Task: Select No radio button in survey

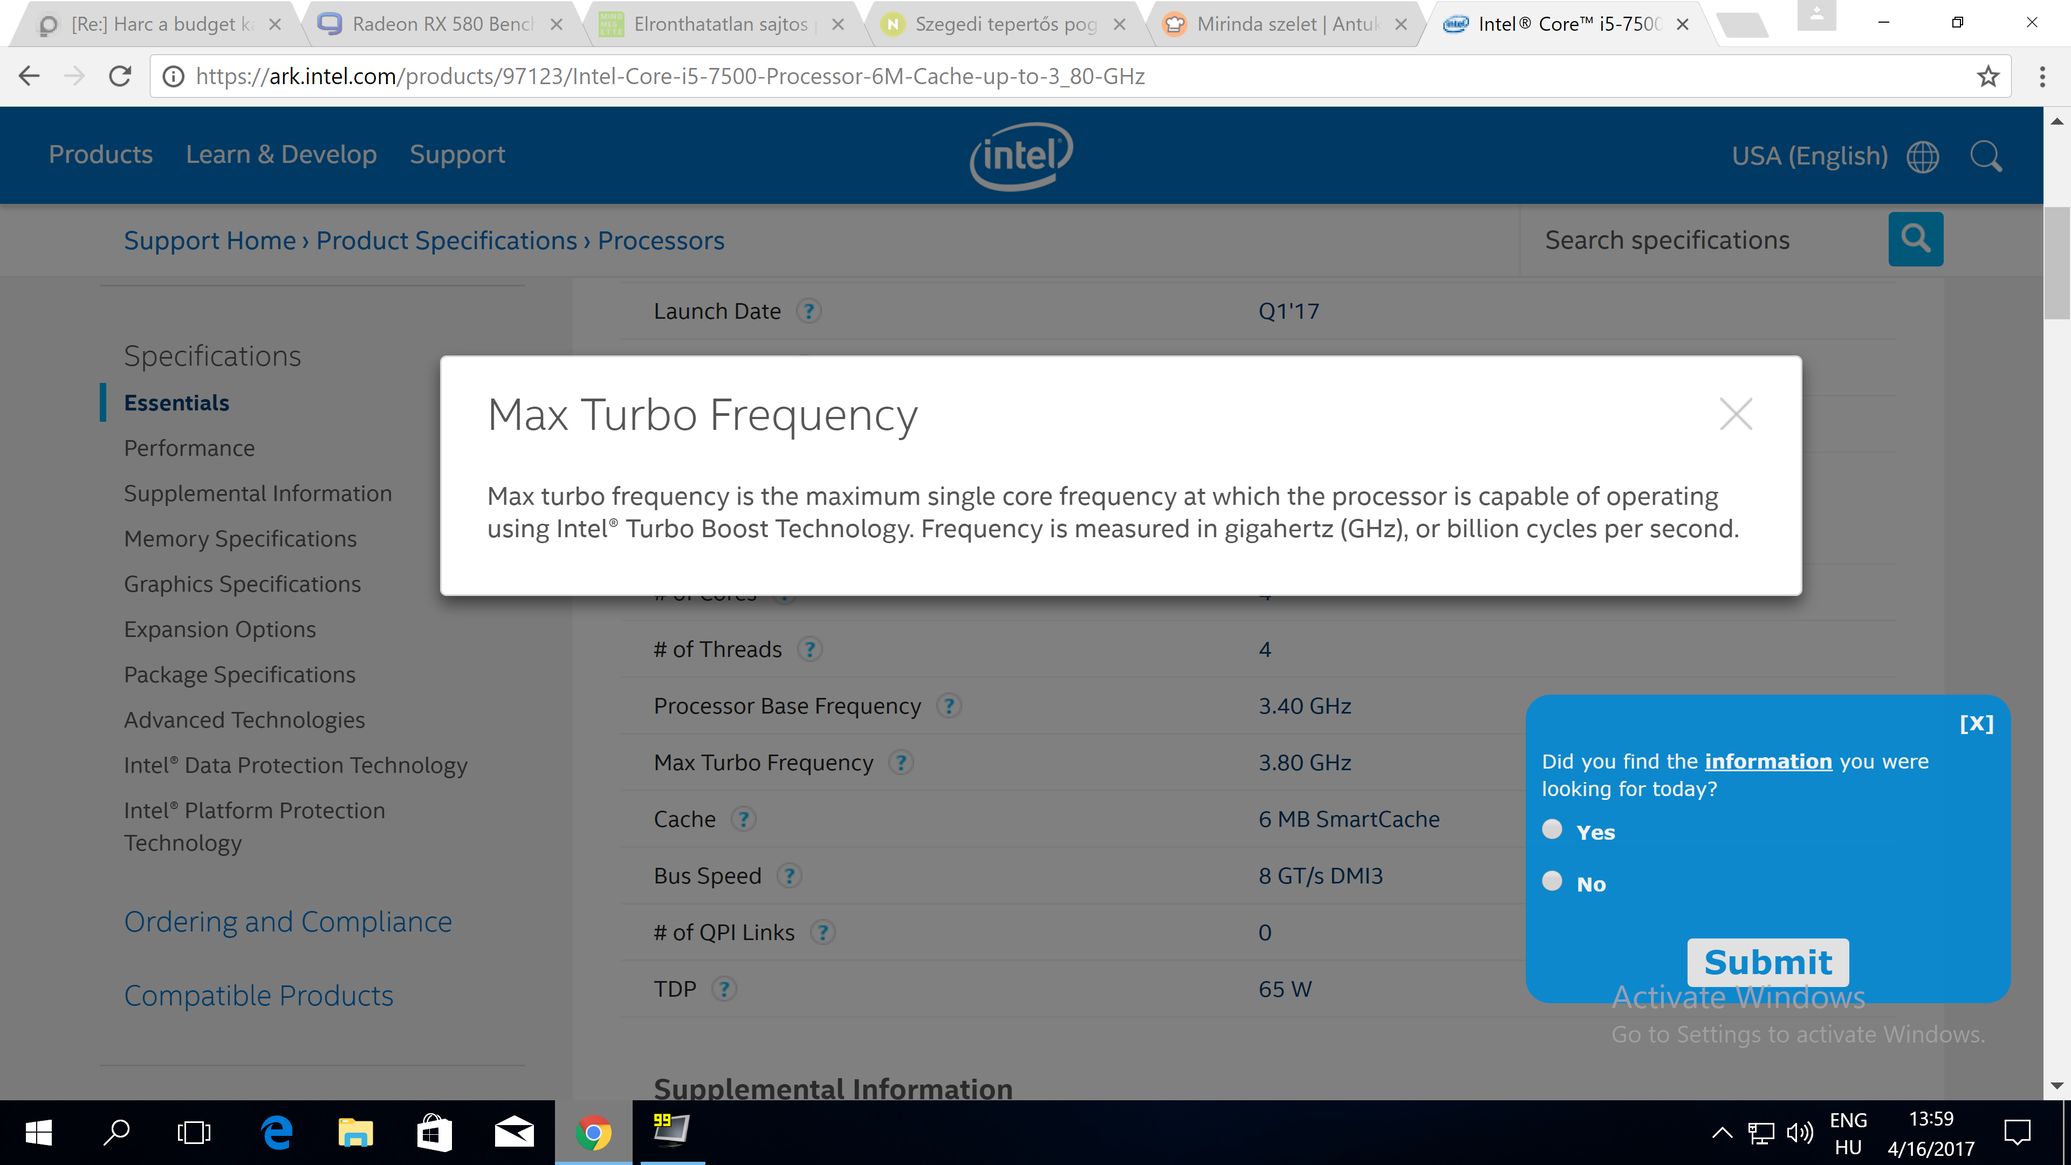Action: coord(1552,881)
